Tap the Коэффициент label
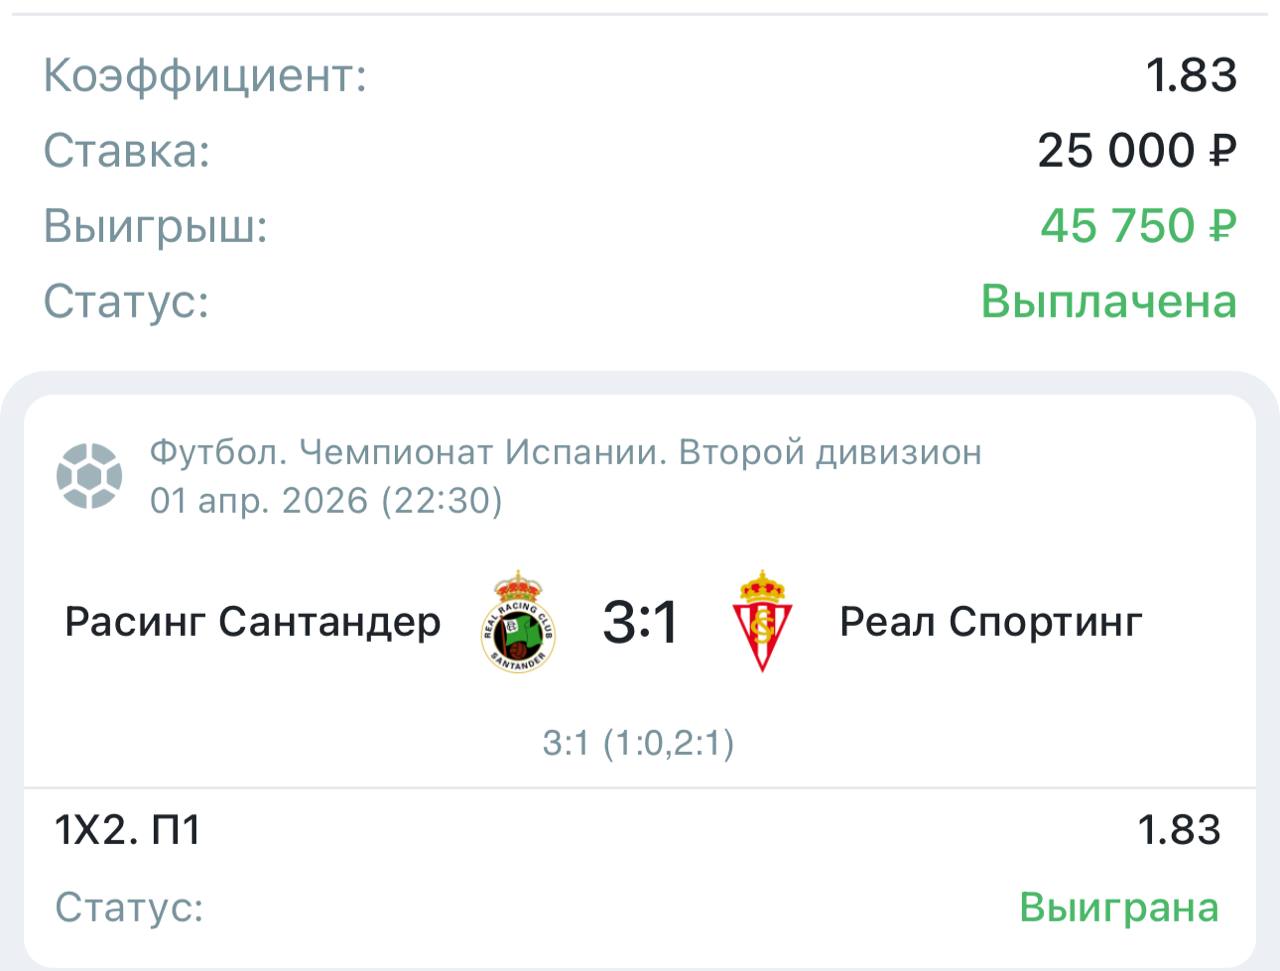 [205, 76]
